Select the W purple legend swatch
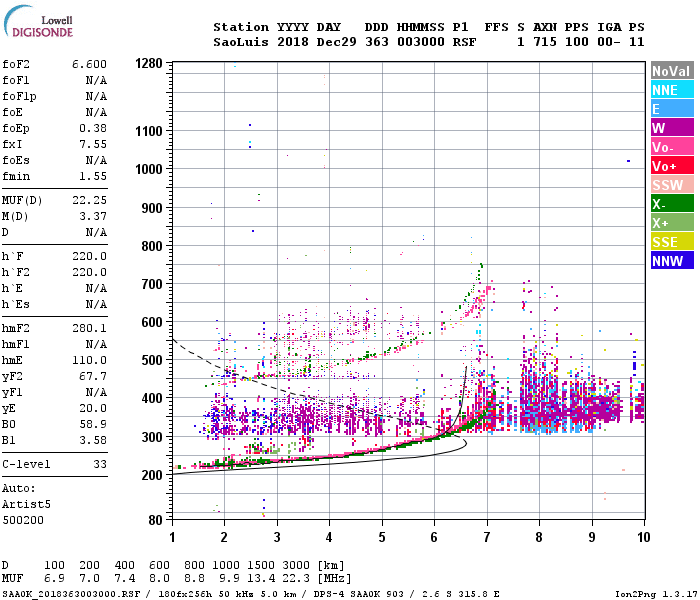 point(672,128)
